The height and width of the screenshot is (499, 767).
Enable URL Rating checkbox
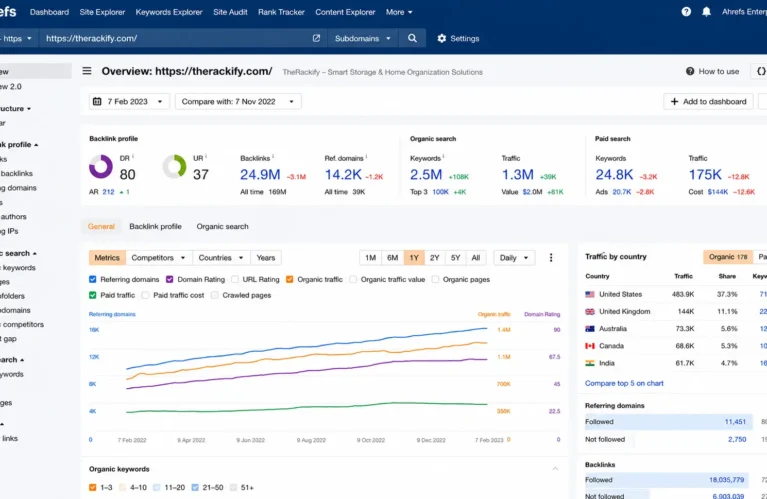(x=235, y=279)
